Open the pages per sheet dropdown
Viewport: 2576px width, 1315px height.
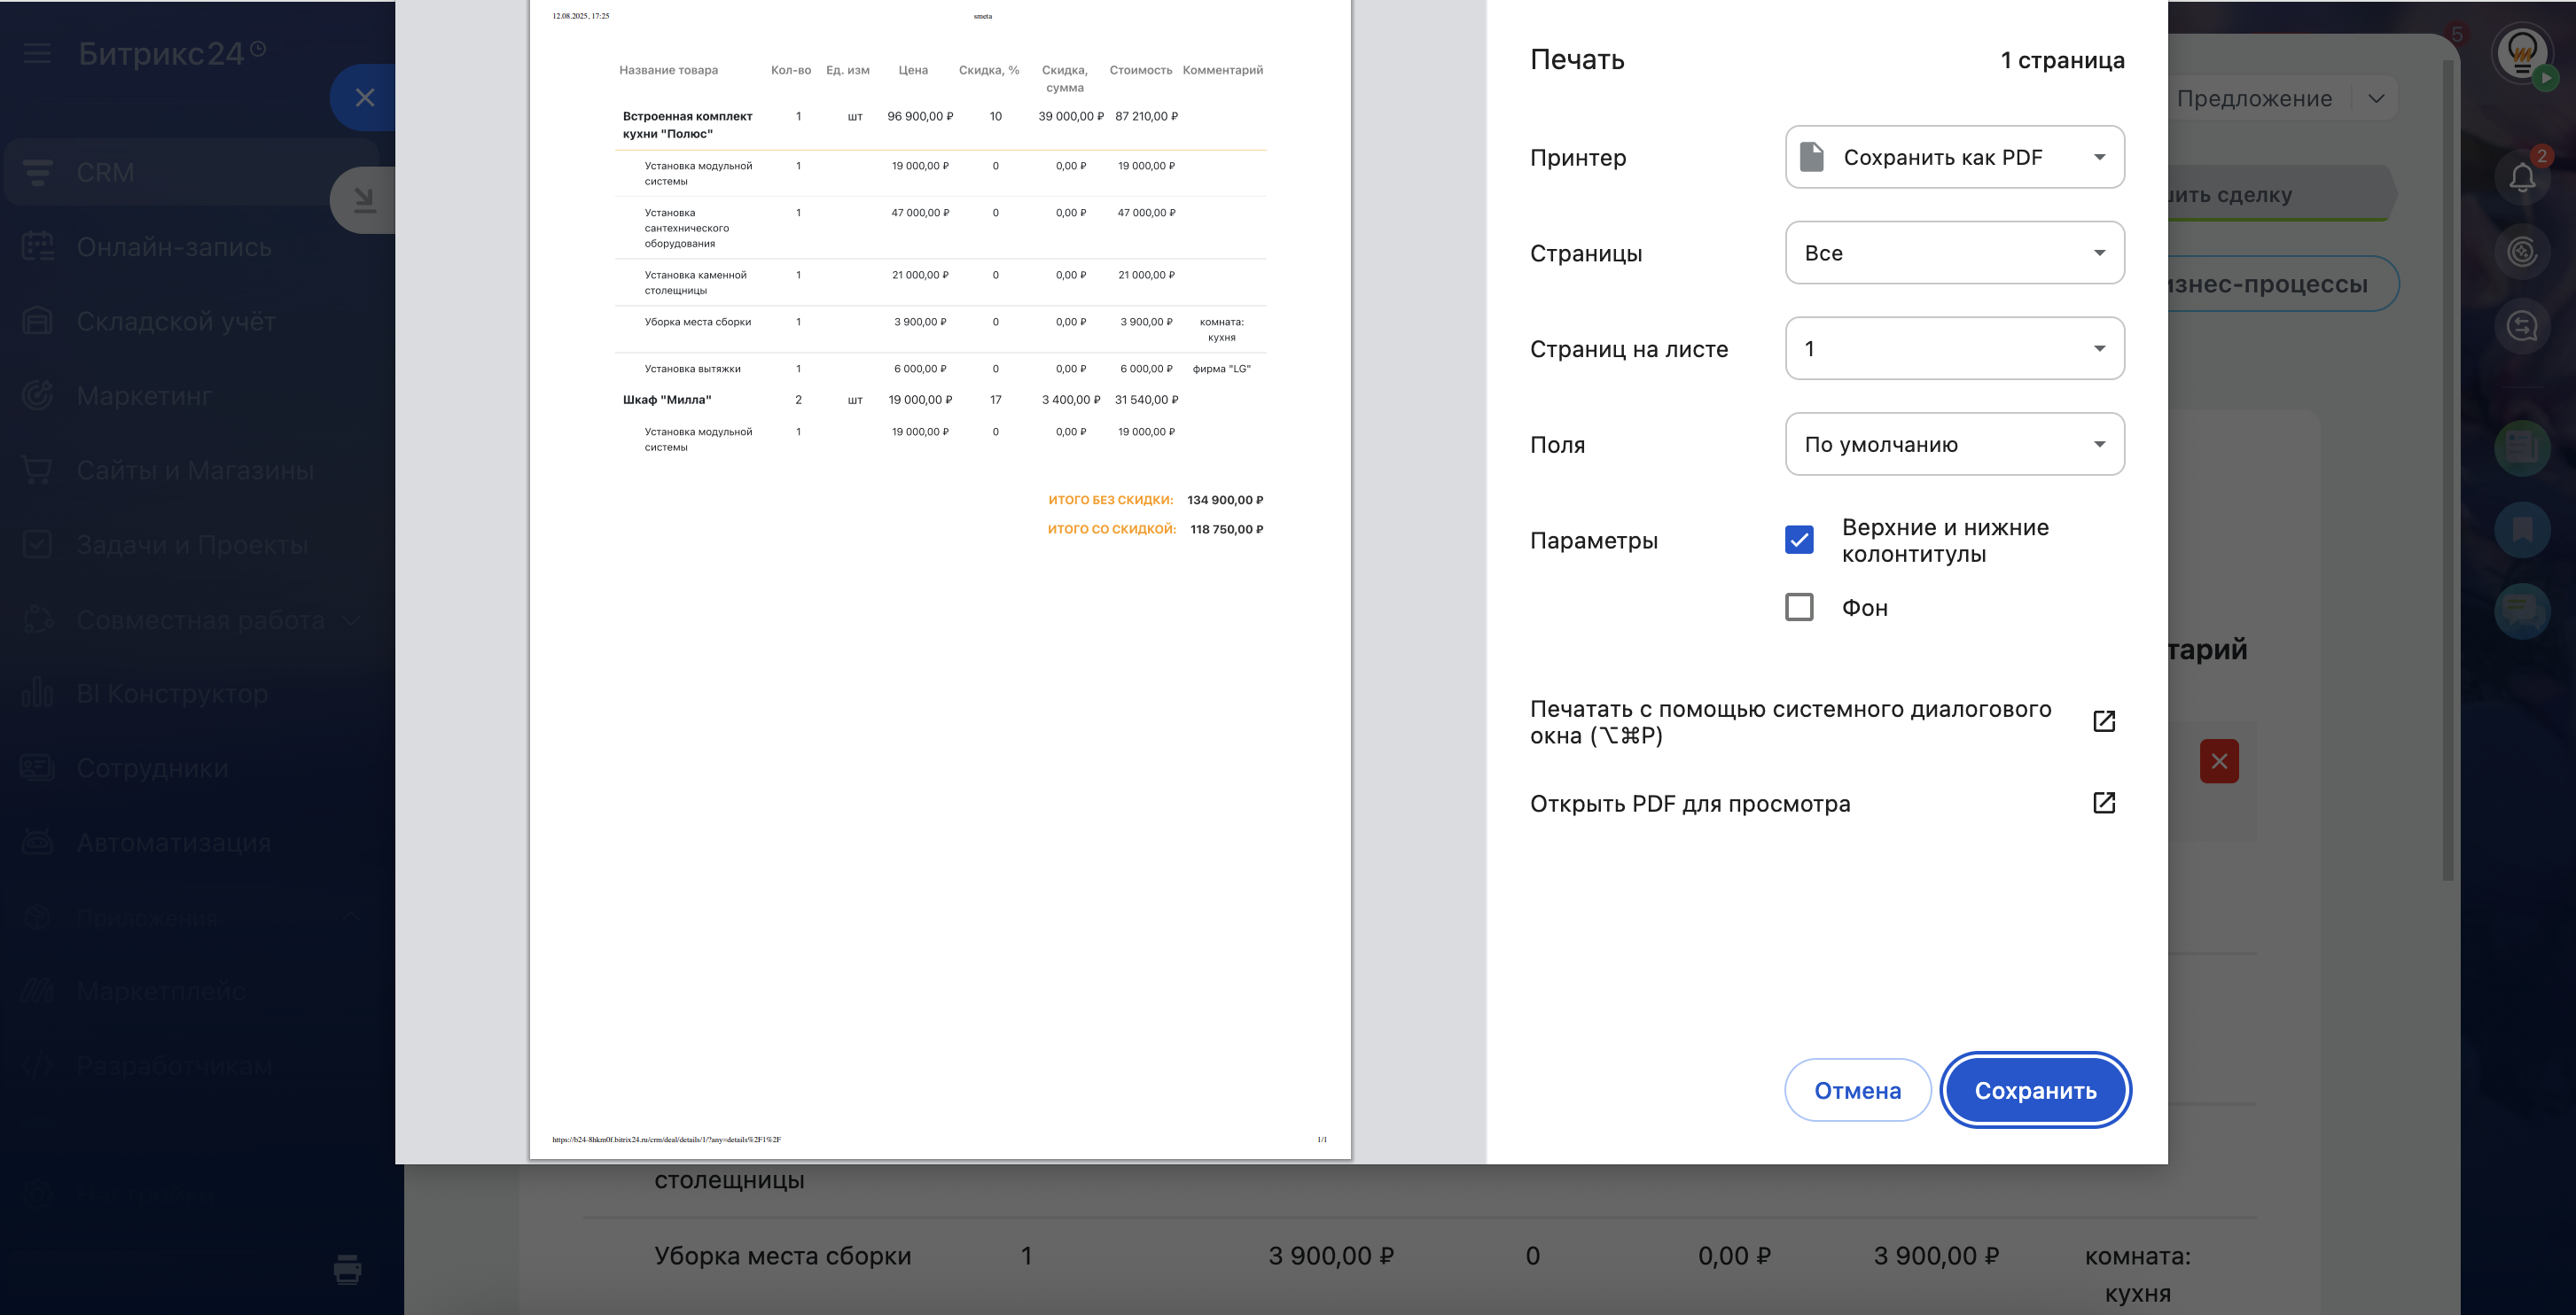point(1953,348)
